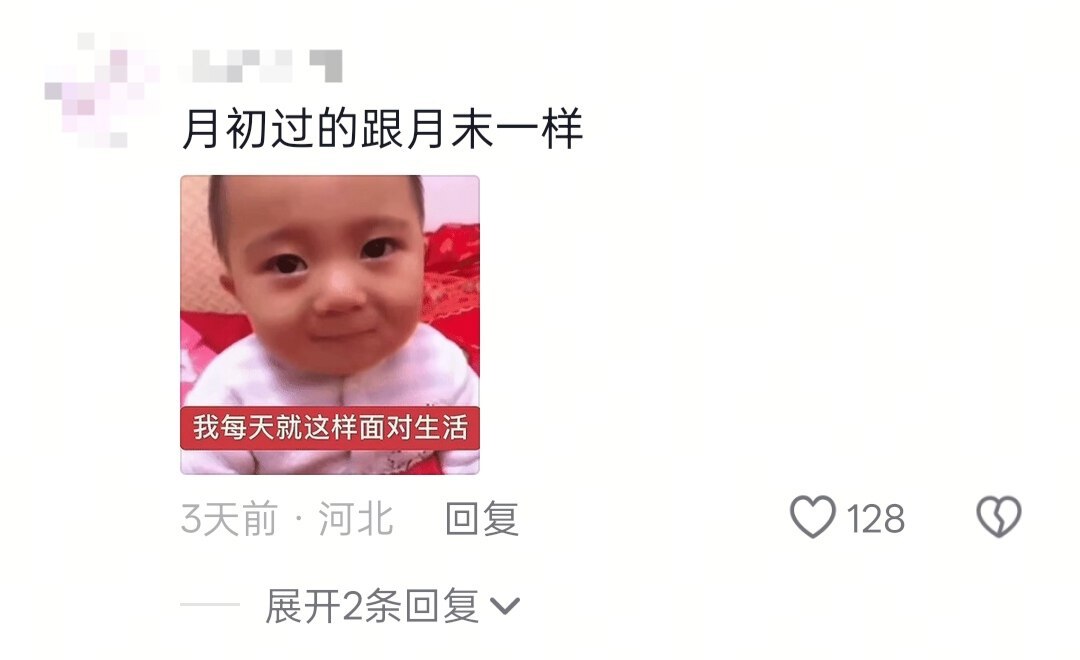Viewport: 1080px width, 660px height.
Task: Click 展开2条回复 to show replies
Action: point(372,606)
